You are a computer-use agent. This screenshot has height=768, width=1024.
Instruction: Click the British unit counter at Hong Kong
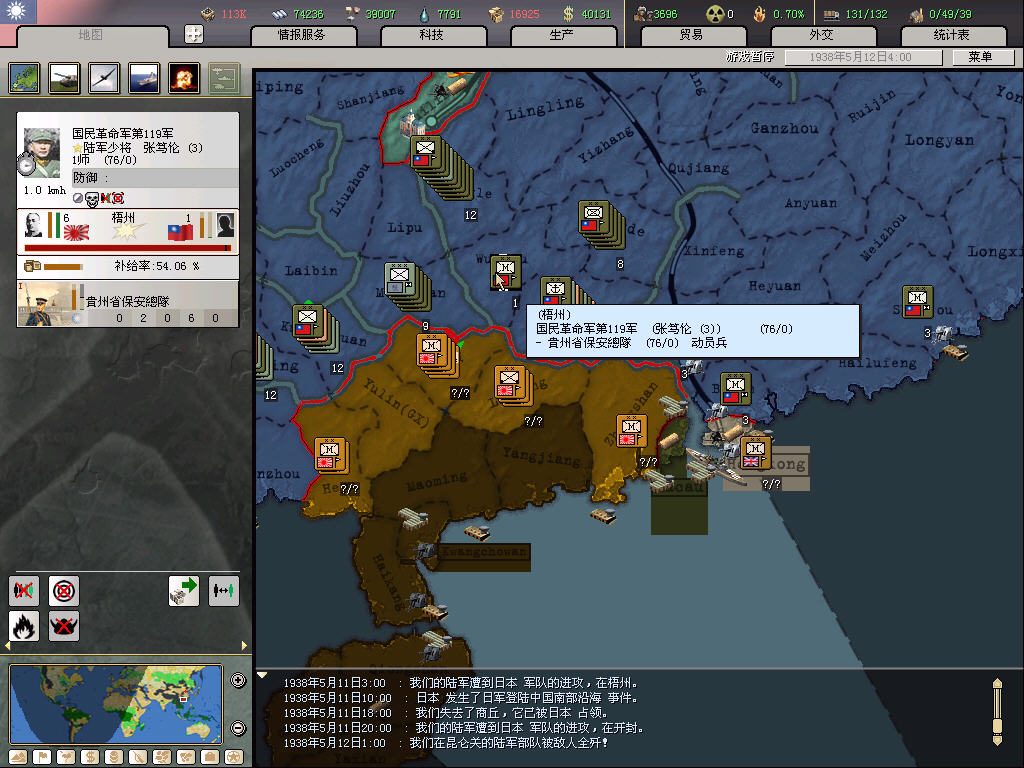756,453
